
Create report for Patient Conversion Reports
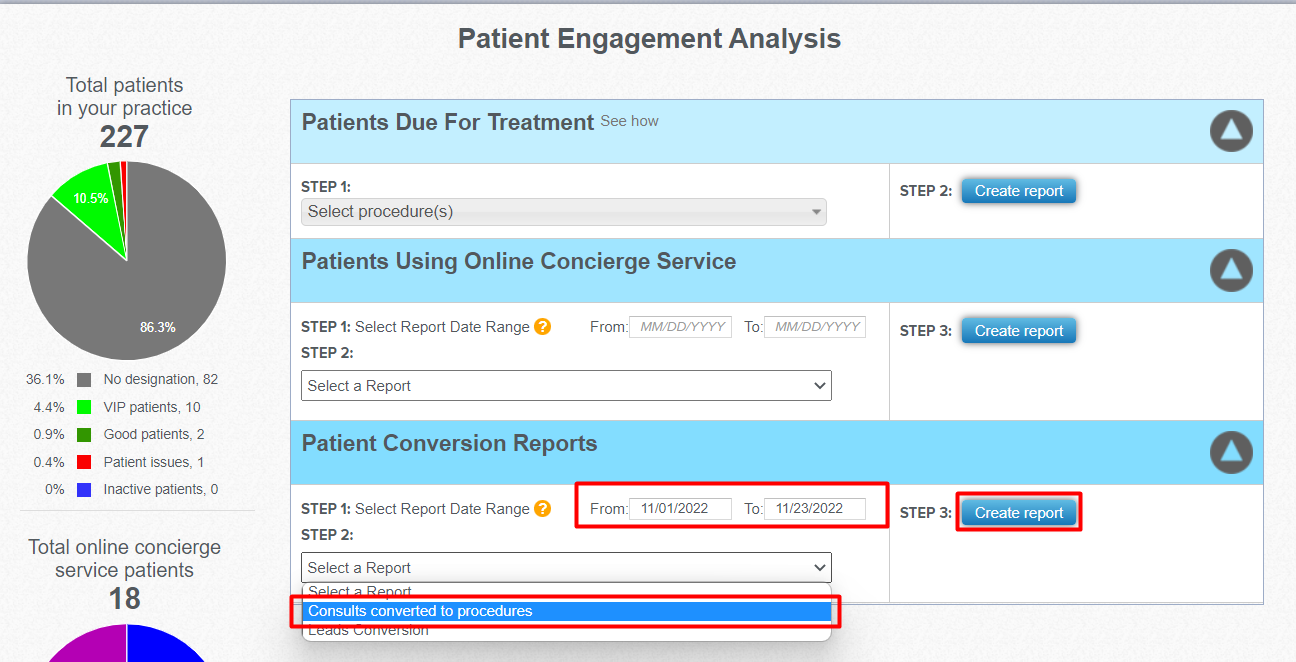(x=1019, y=513)
